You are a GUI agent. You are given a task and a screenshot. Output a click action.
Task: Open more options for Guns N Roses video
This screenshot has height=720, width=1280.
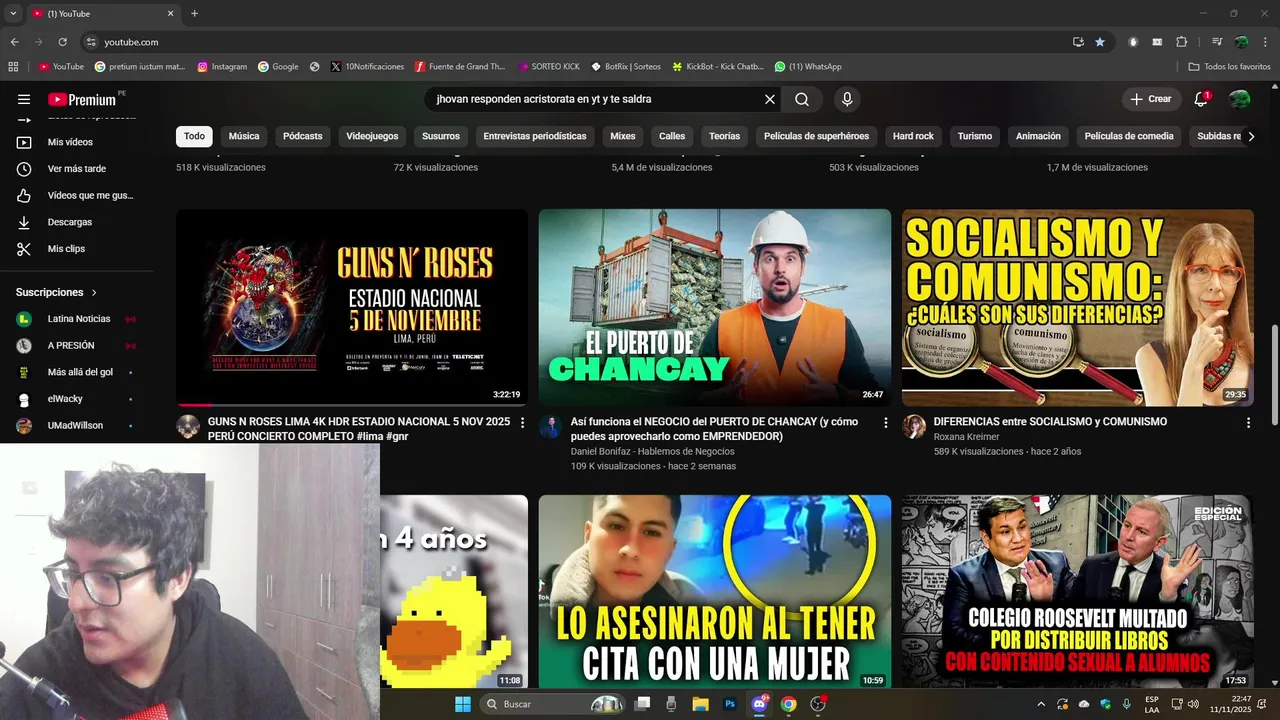tap(522, 423)
